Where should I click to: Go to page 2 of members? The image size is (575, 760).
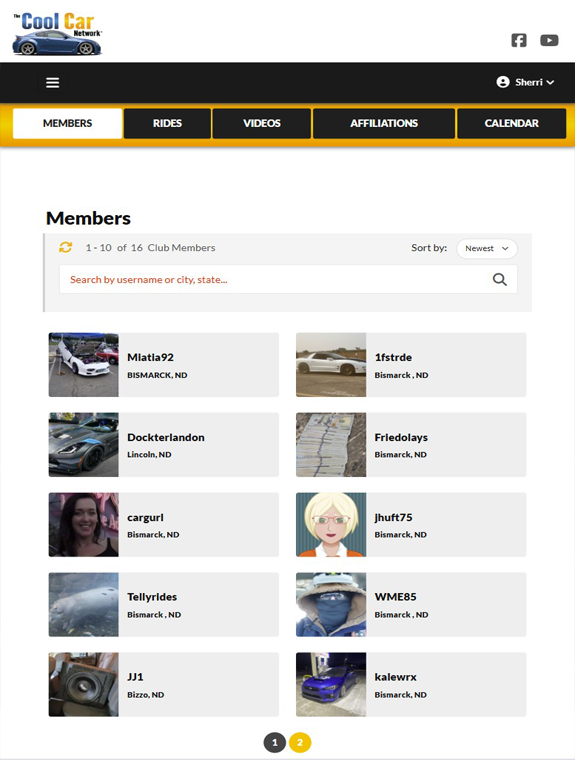click(x=300, y=743)
